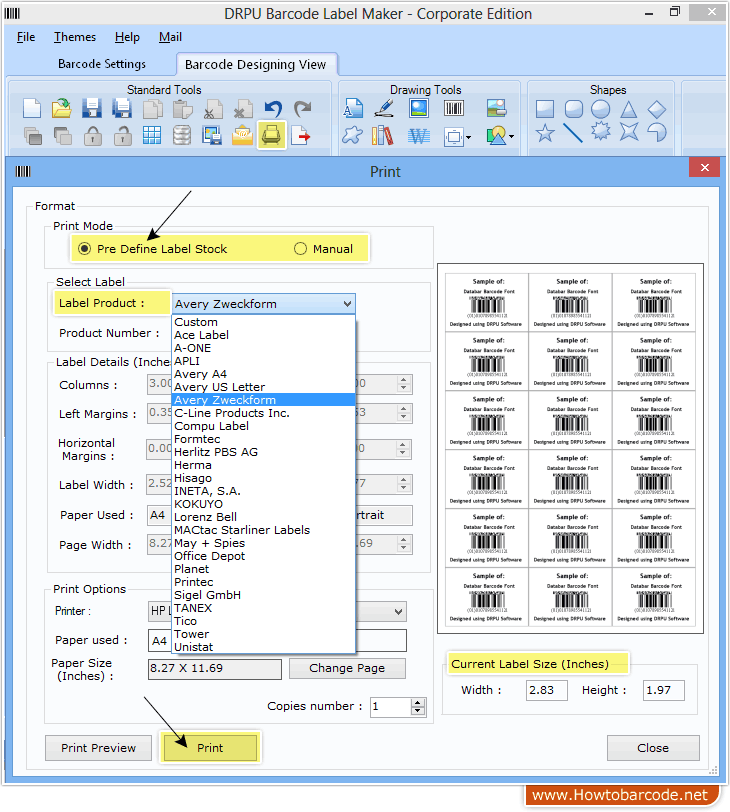Choose the Rounded rectangle shape
Image resolution: width=730 pixels, height=812 pixels.
click(x=574, y=109)
